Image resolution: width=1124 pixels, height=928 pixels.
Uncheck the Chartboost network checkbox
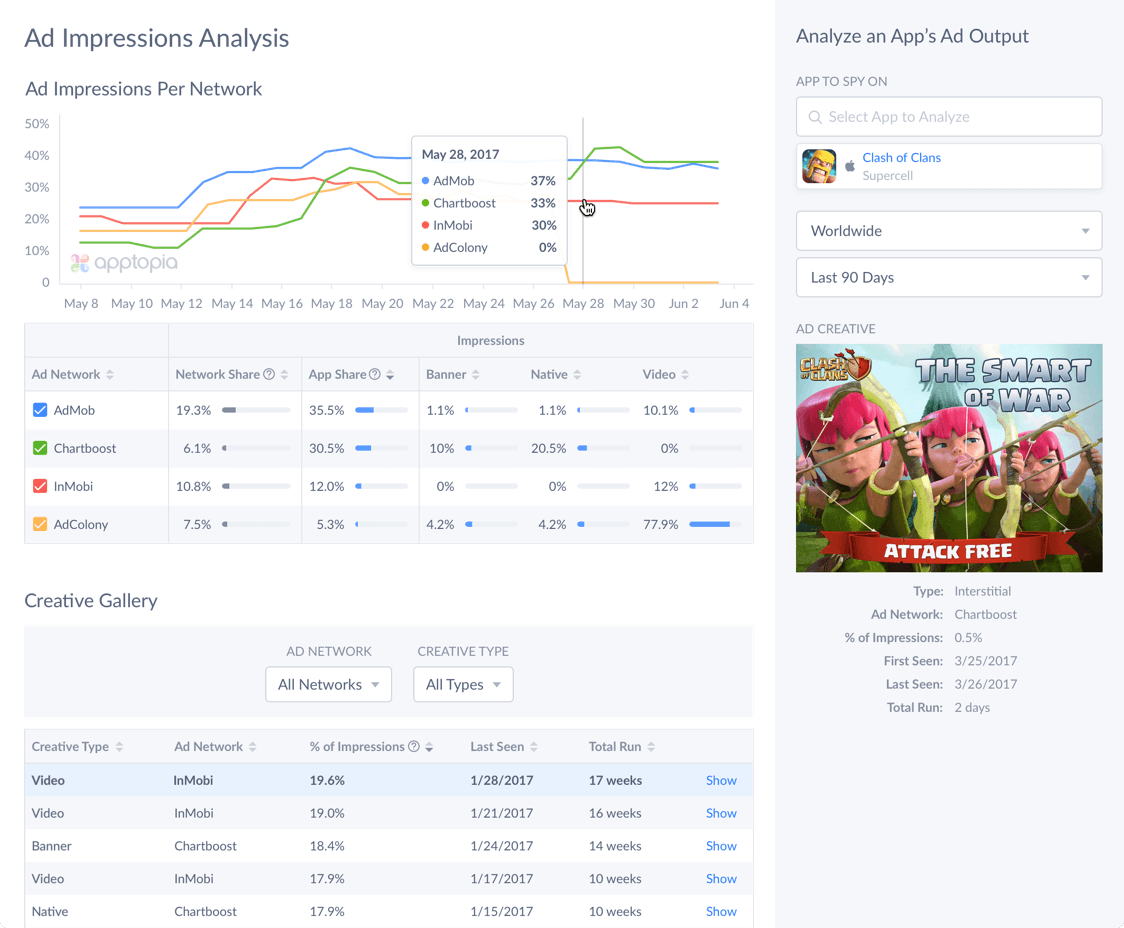40,448
